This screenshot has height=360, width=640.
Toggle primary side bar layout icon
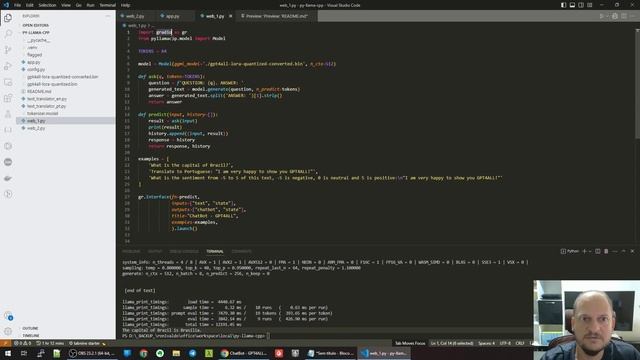(563, 5)
